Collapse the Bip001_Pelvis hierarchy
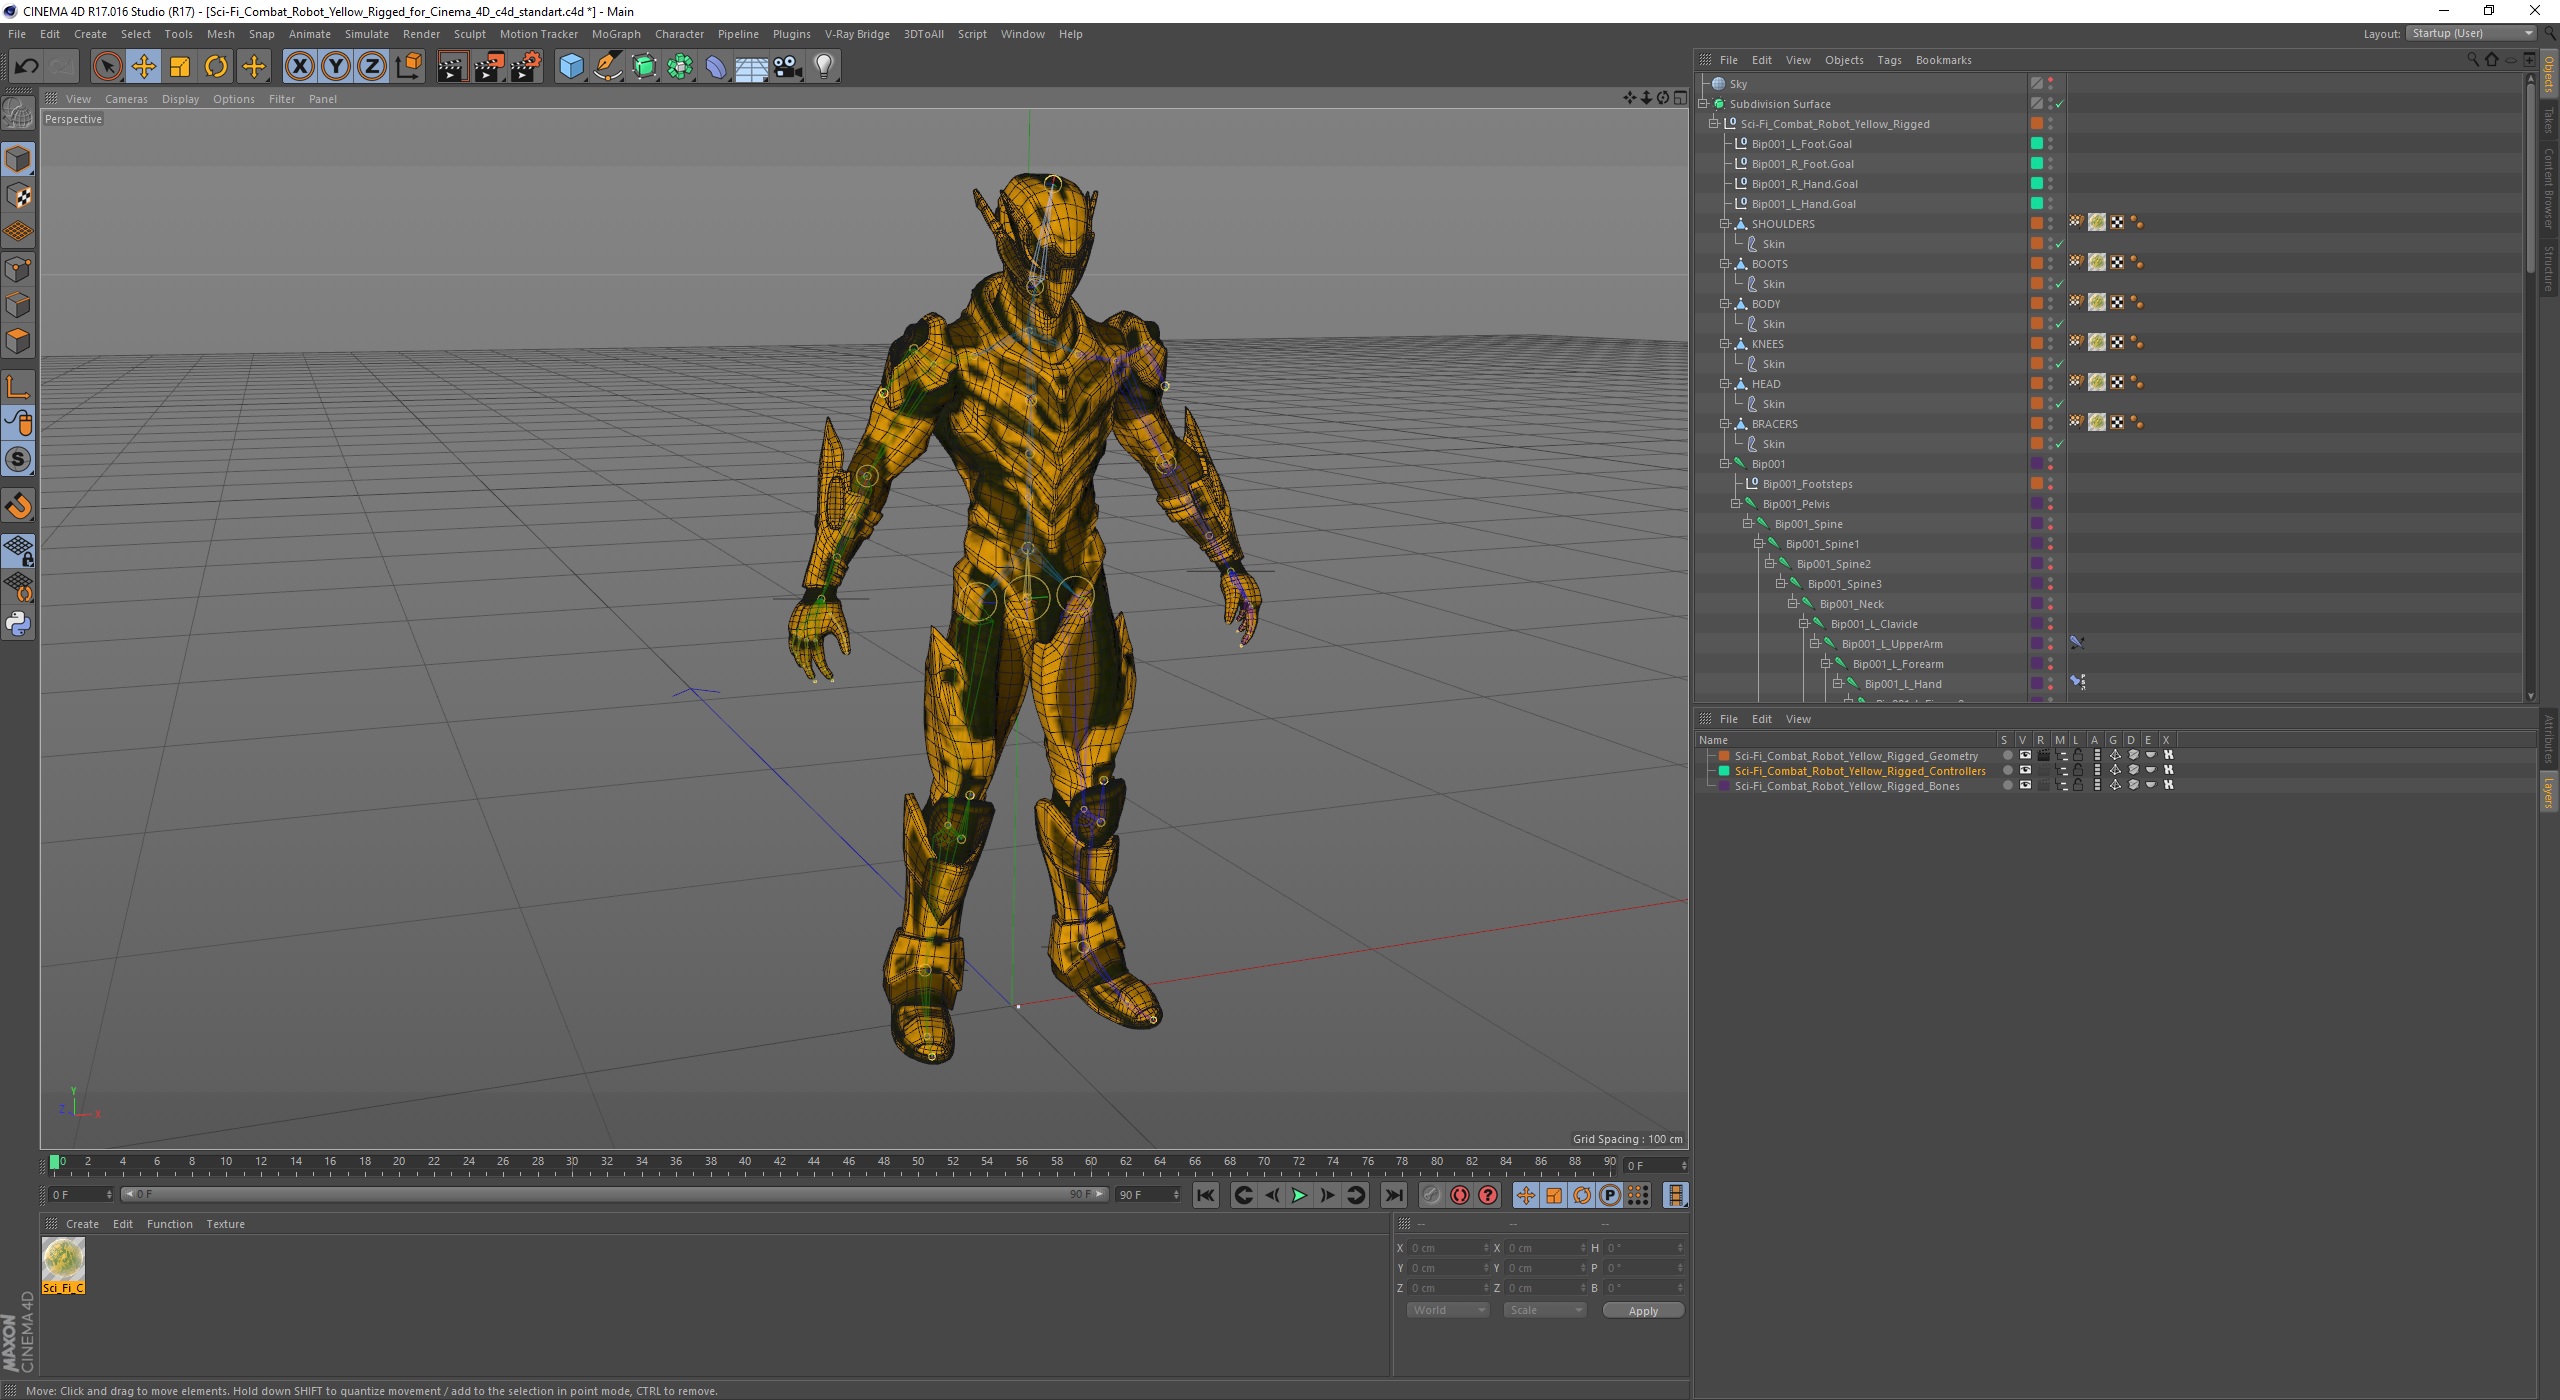 coord(1736,504)
